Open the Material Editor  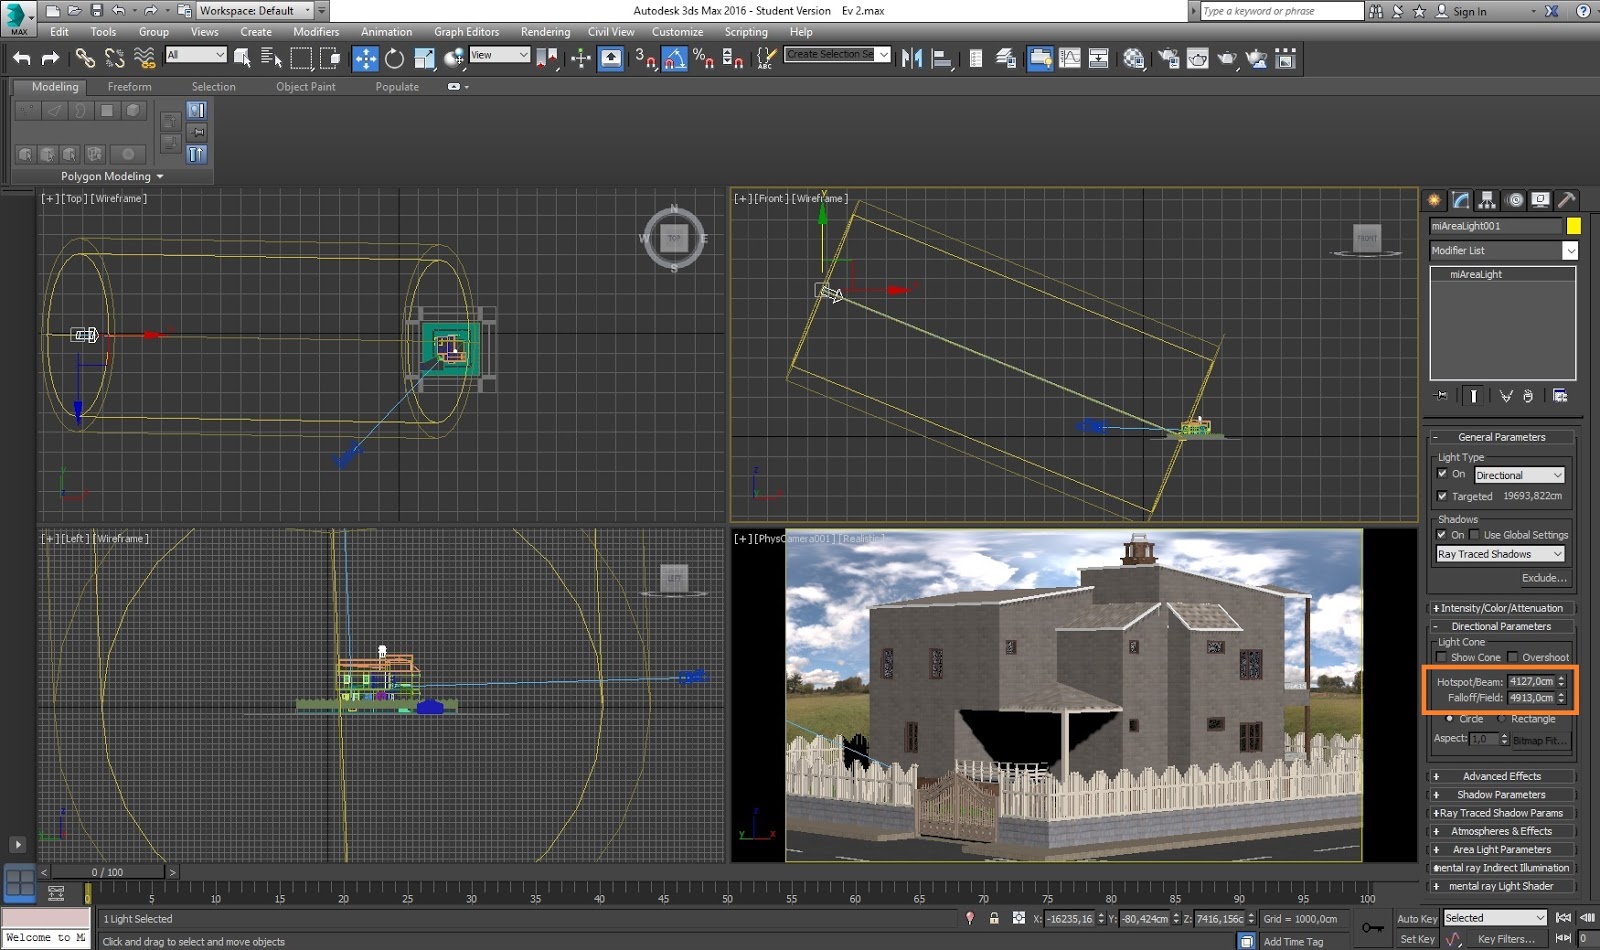click(1133, 59)
